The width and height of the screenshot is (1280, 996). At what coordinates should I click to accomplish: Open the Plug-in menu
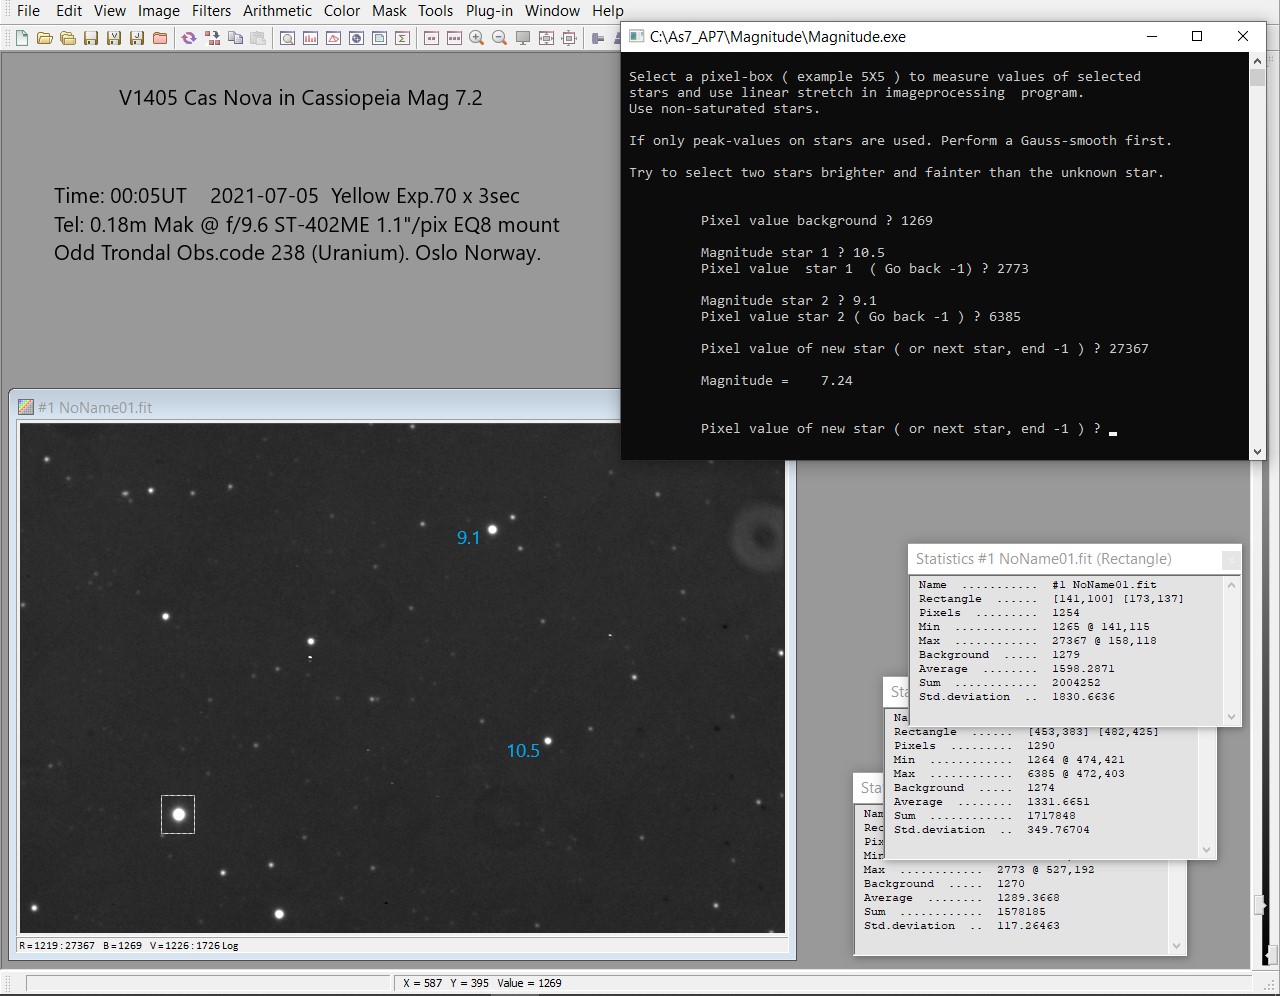[x=489, y=11]
